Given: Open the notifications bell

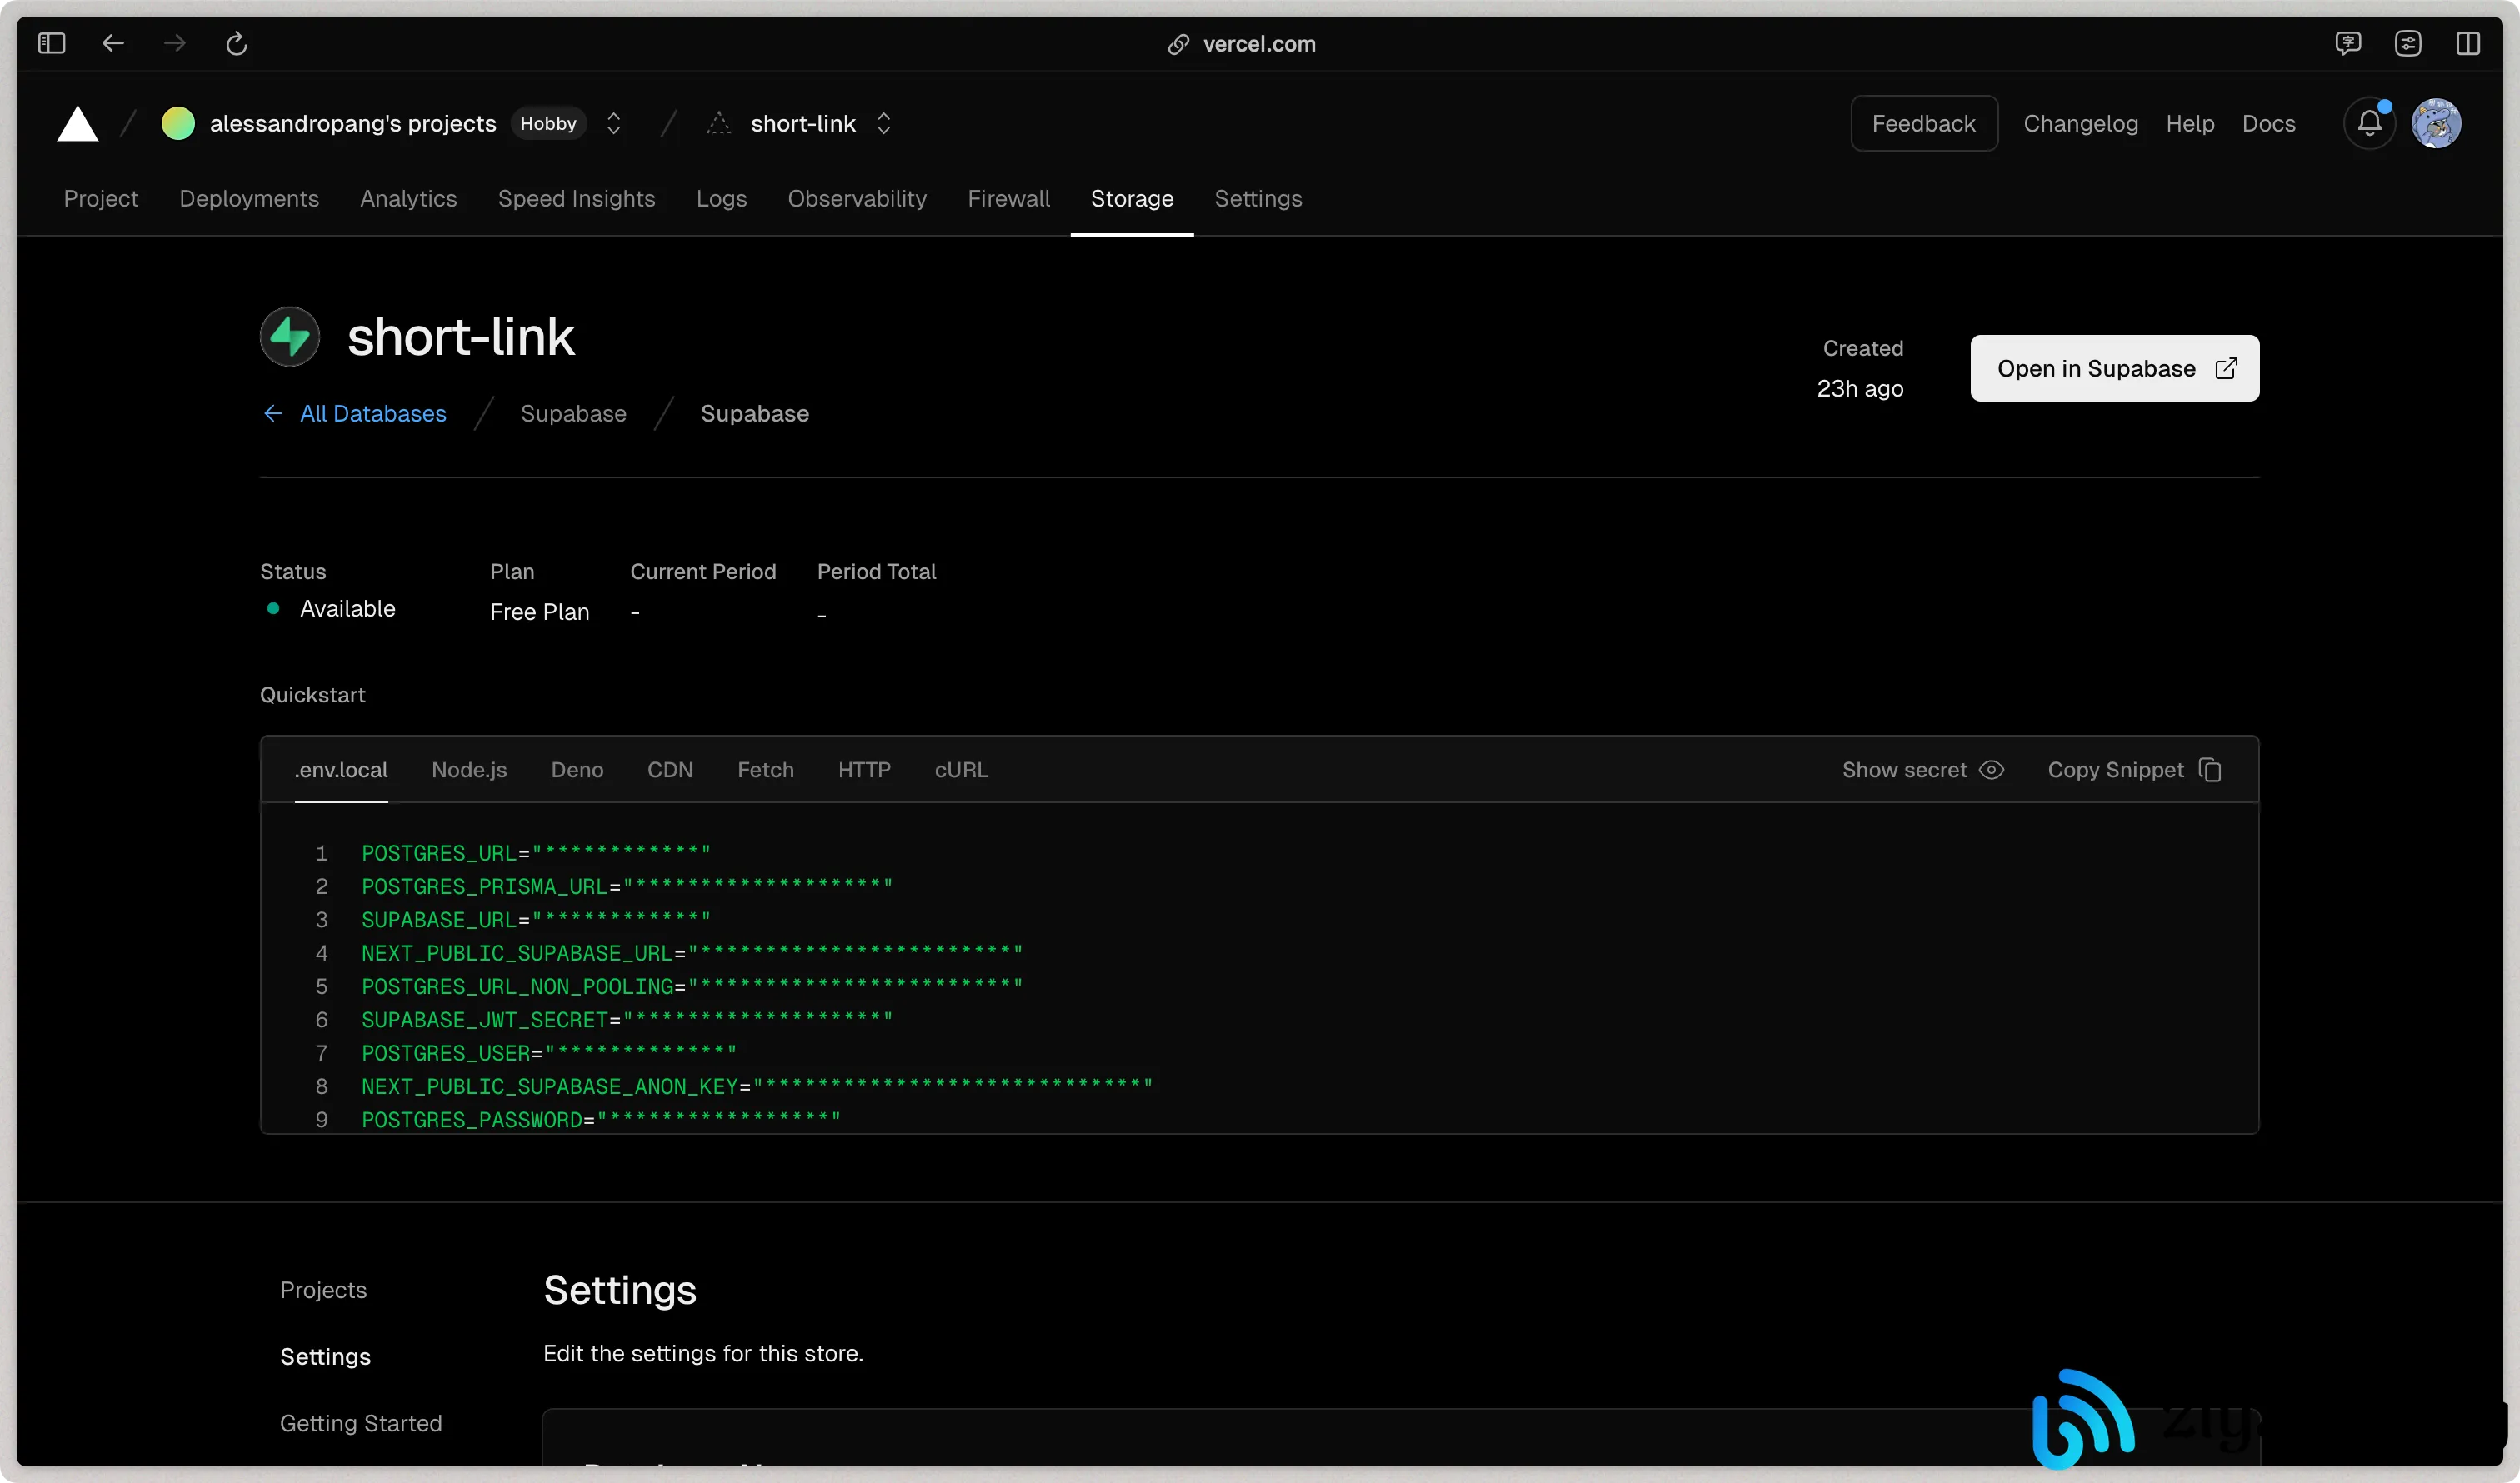Looking at the screenshot, I should [2369, 124].
